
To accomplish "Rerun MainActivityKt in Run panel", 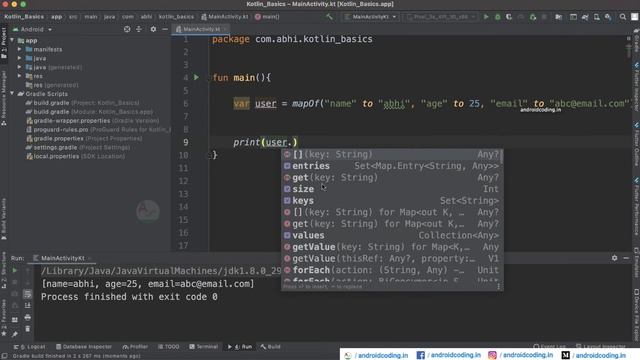I will tap(15, 270).
